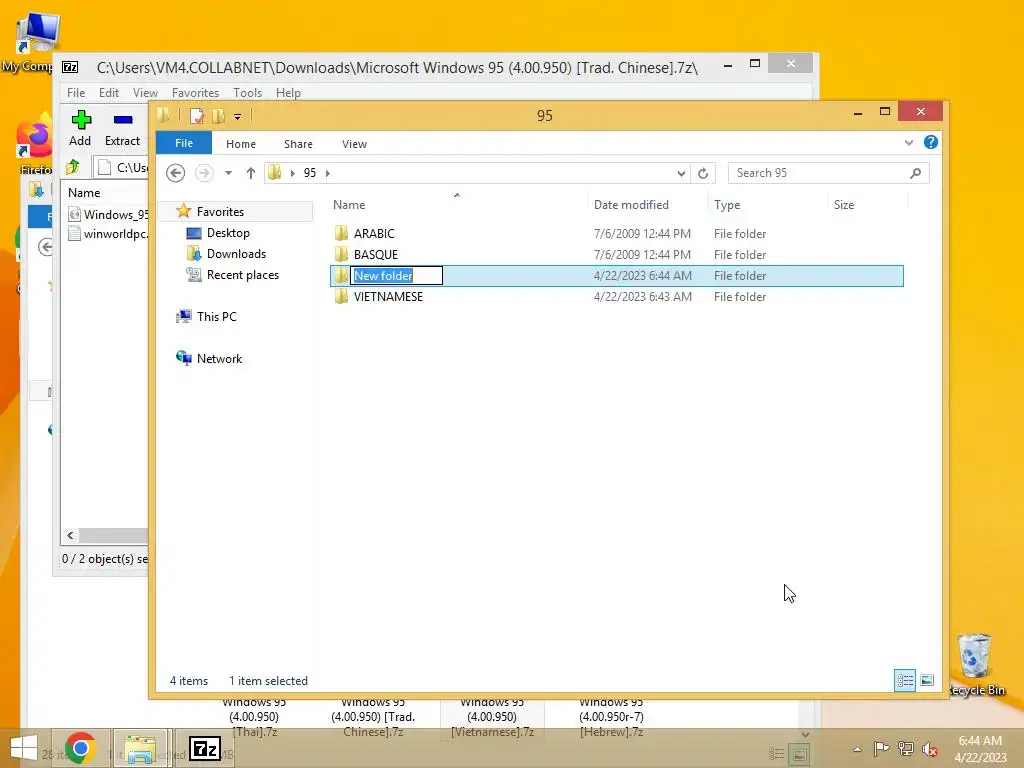This screenshot has height=768, width=1024.
Task: Select the VIETNAMESE folder
Action: [x=388, y=296]
